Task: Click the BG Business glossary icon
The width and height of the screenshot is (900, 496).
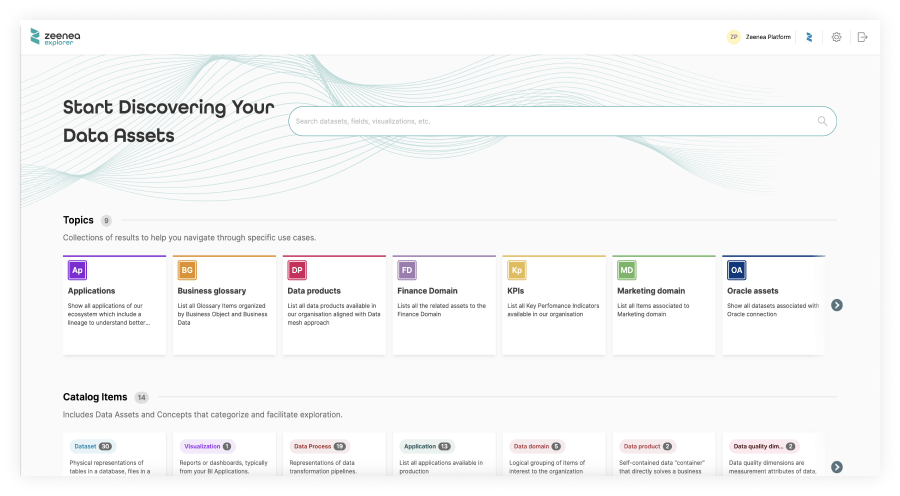Action: click(187, 270)
